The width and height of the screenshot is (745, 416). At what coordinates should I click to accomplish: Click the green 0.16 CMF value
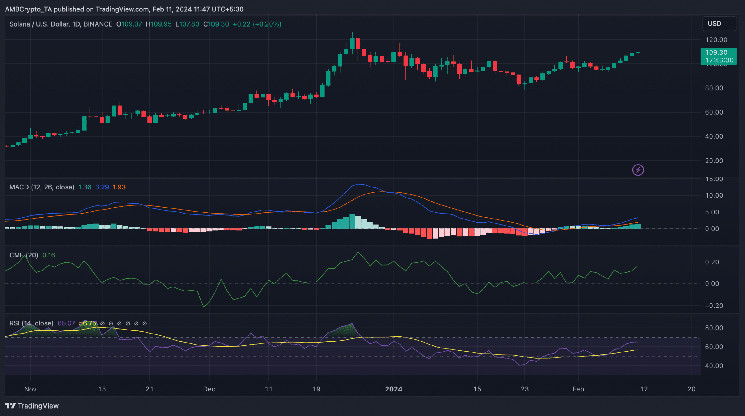[49, 255]
